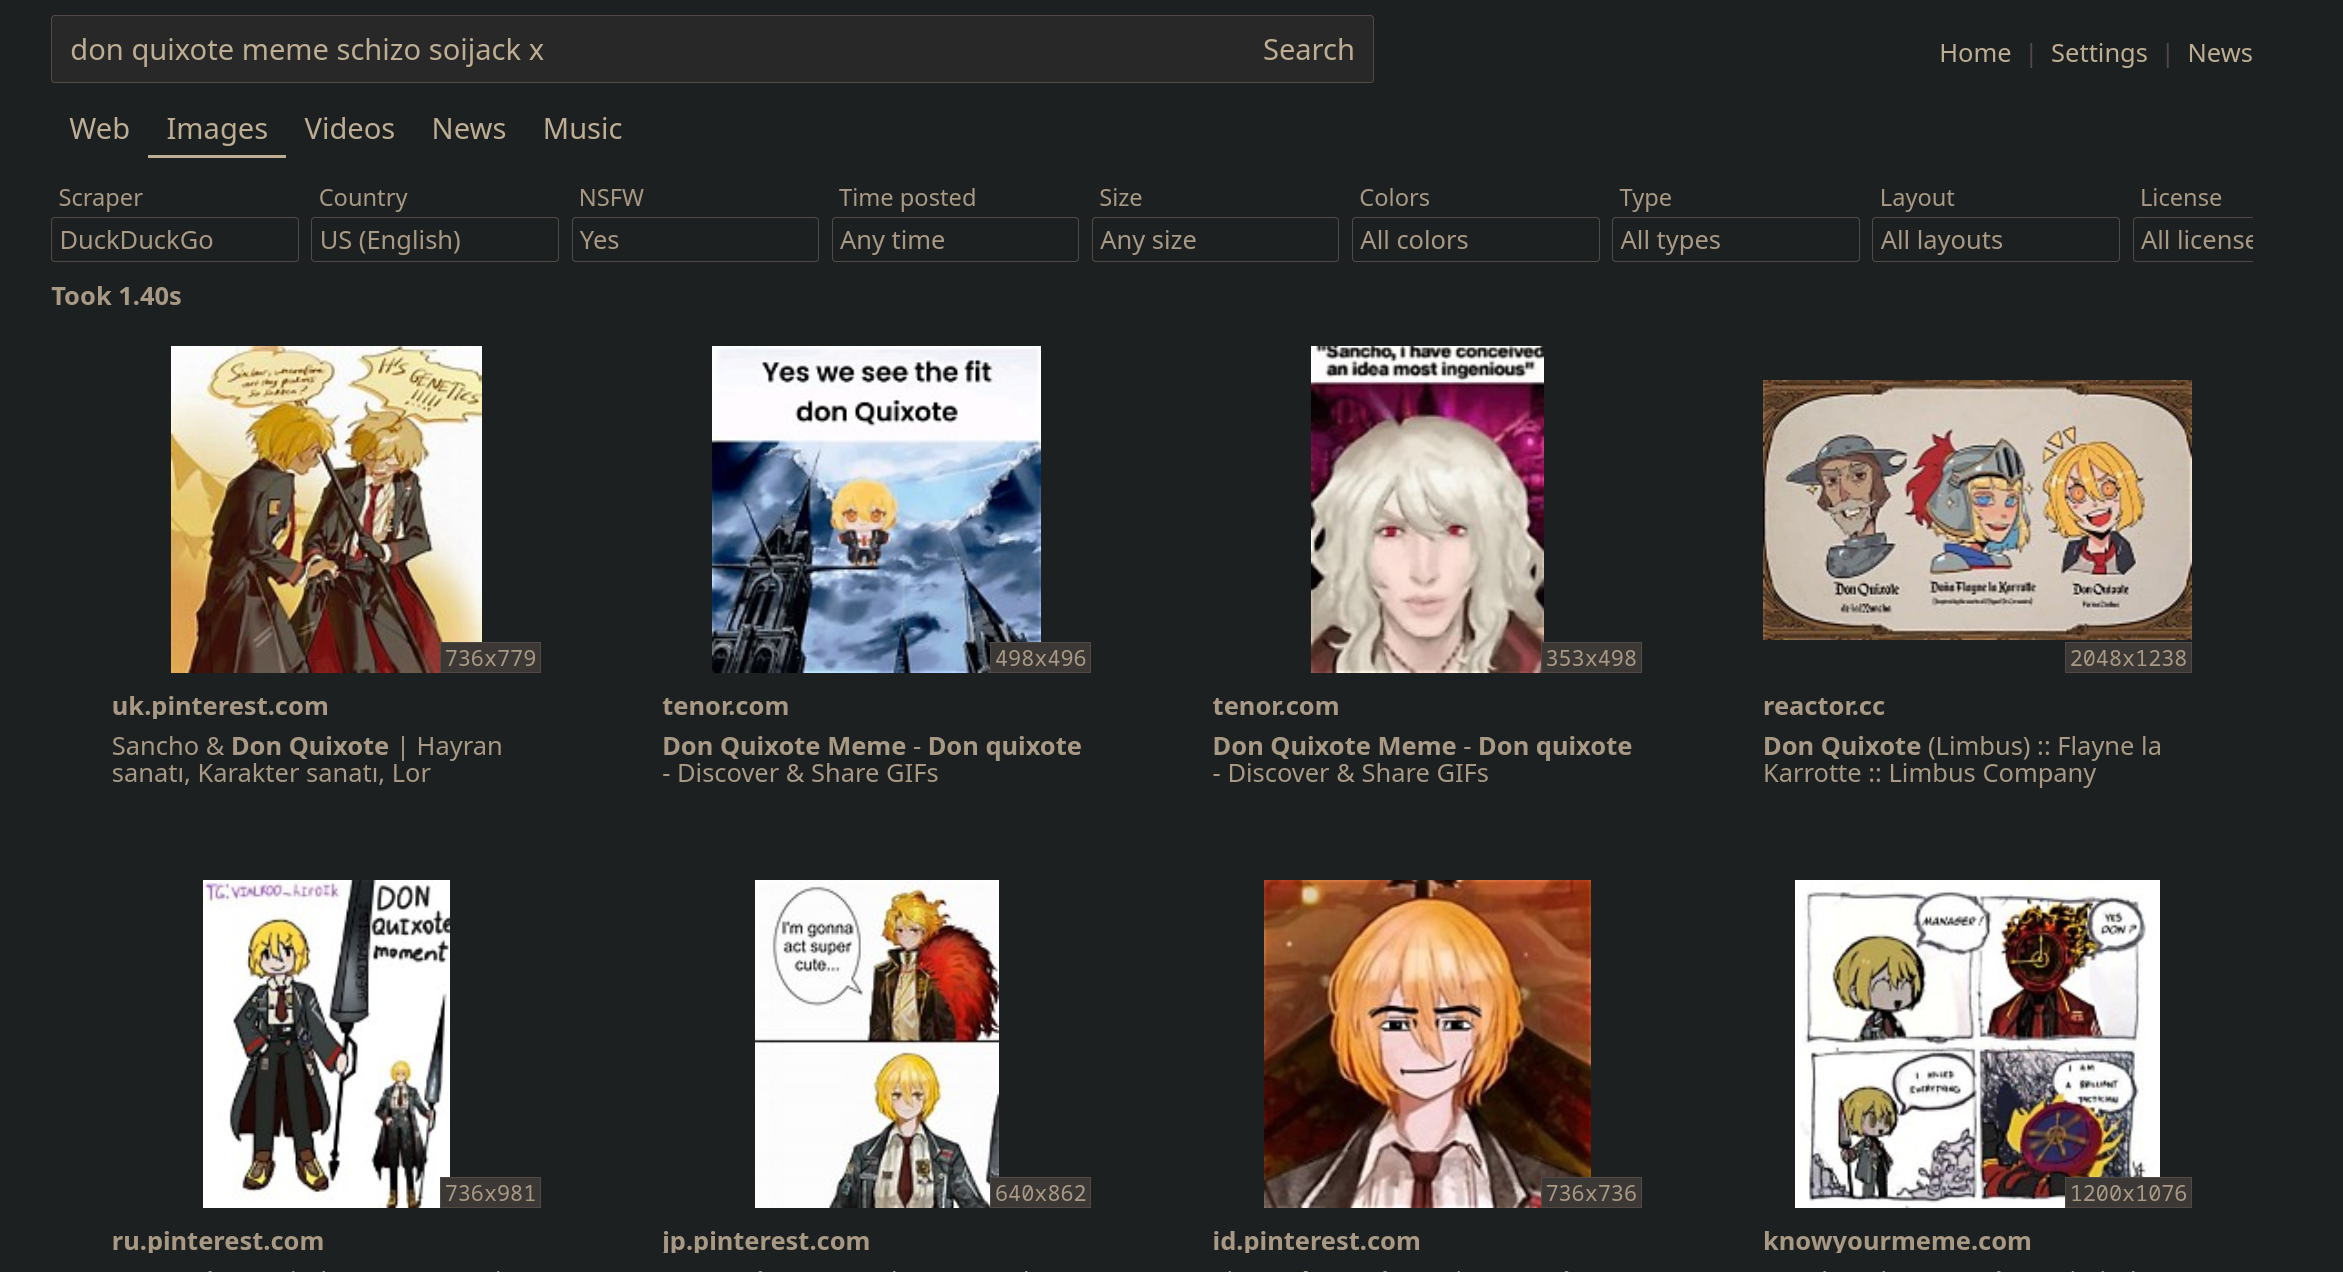Image resolution: width=2343 pixels, height=1272 pixels.
Task: Click the jp.pinterest.com source link
Action: click(x=766, y=1241)
